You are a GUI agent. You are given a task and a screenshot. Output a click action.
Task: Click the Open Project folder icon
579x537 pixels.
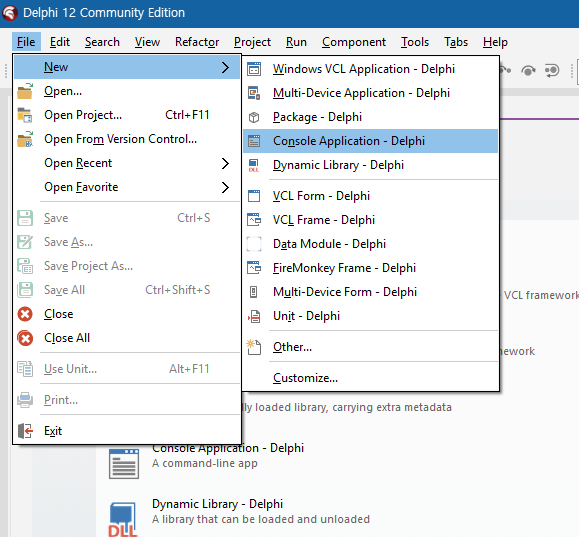(x=25, y=115)
